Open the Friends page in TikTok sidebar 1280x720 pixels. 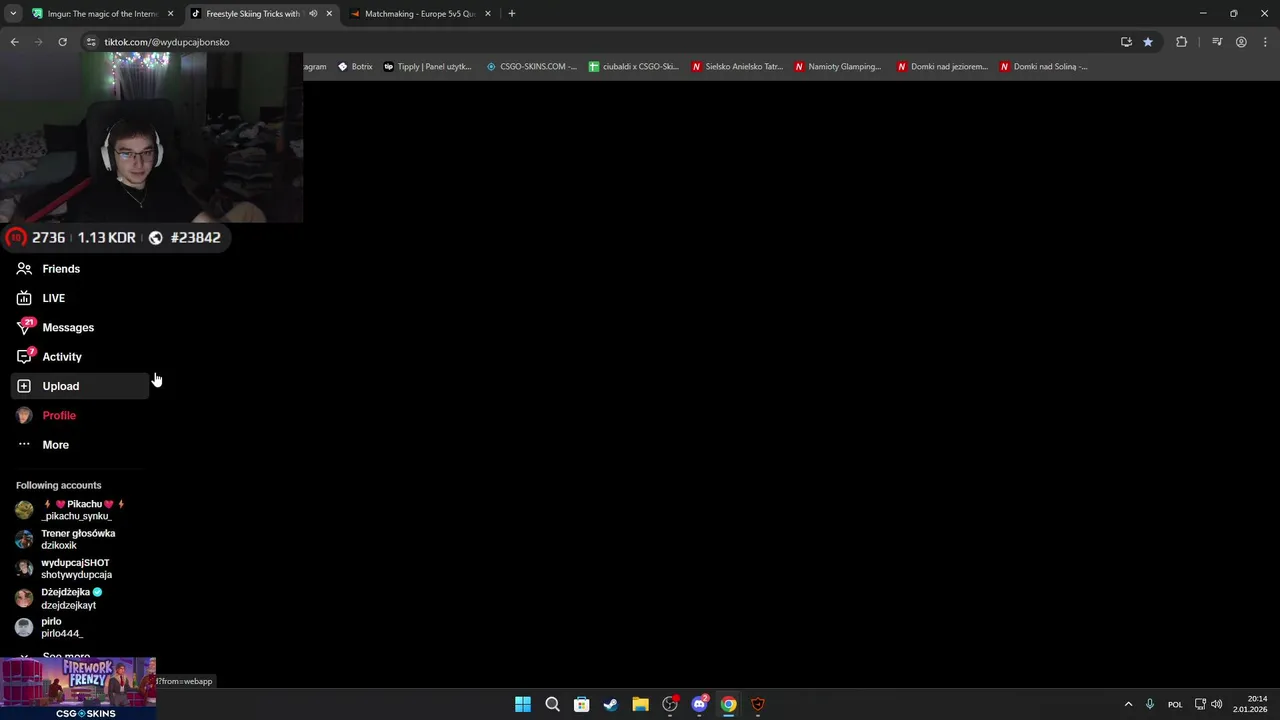[x=61, y=269]
